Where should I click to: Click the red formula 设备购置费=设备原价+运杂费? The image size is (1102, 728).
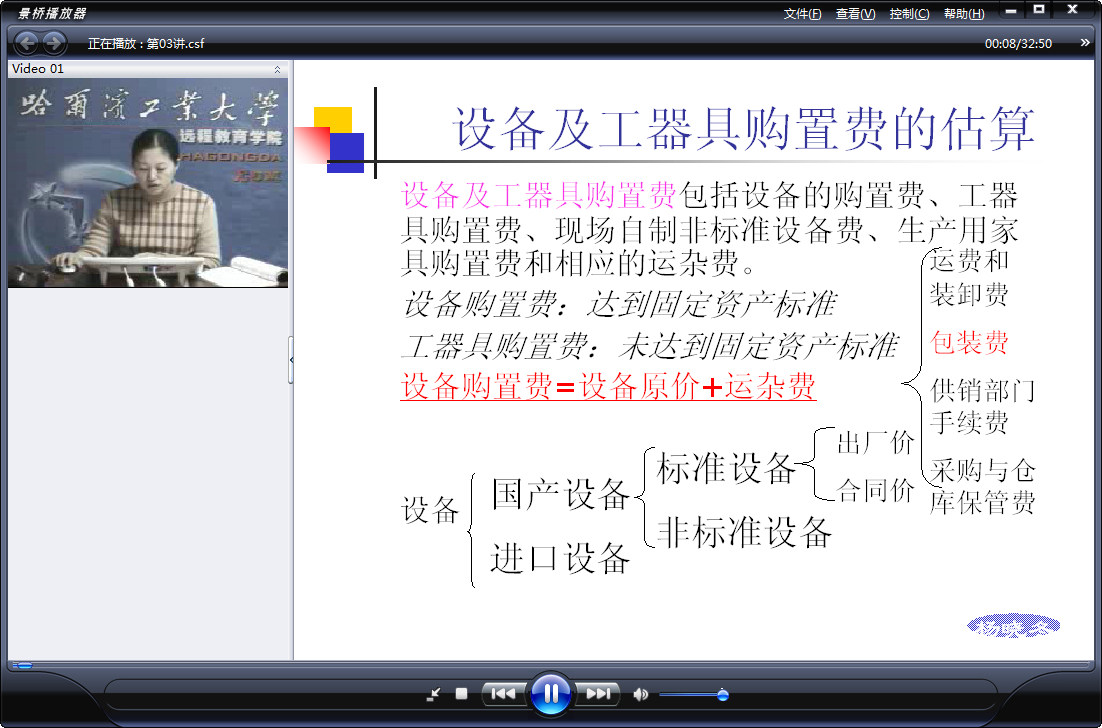[608, 386]
